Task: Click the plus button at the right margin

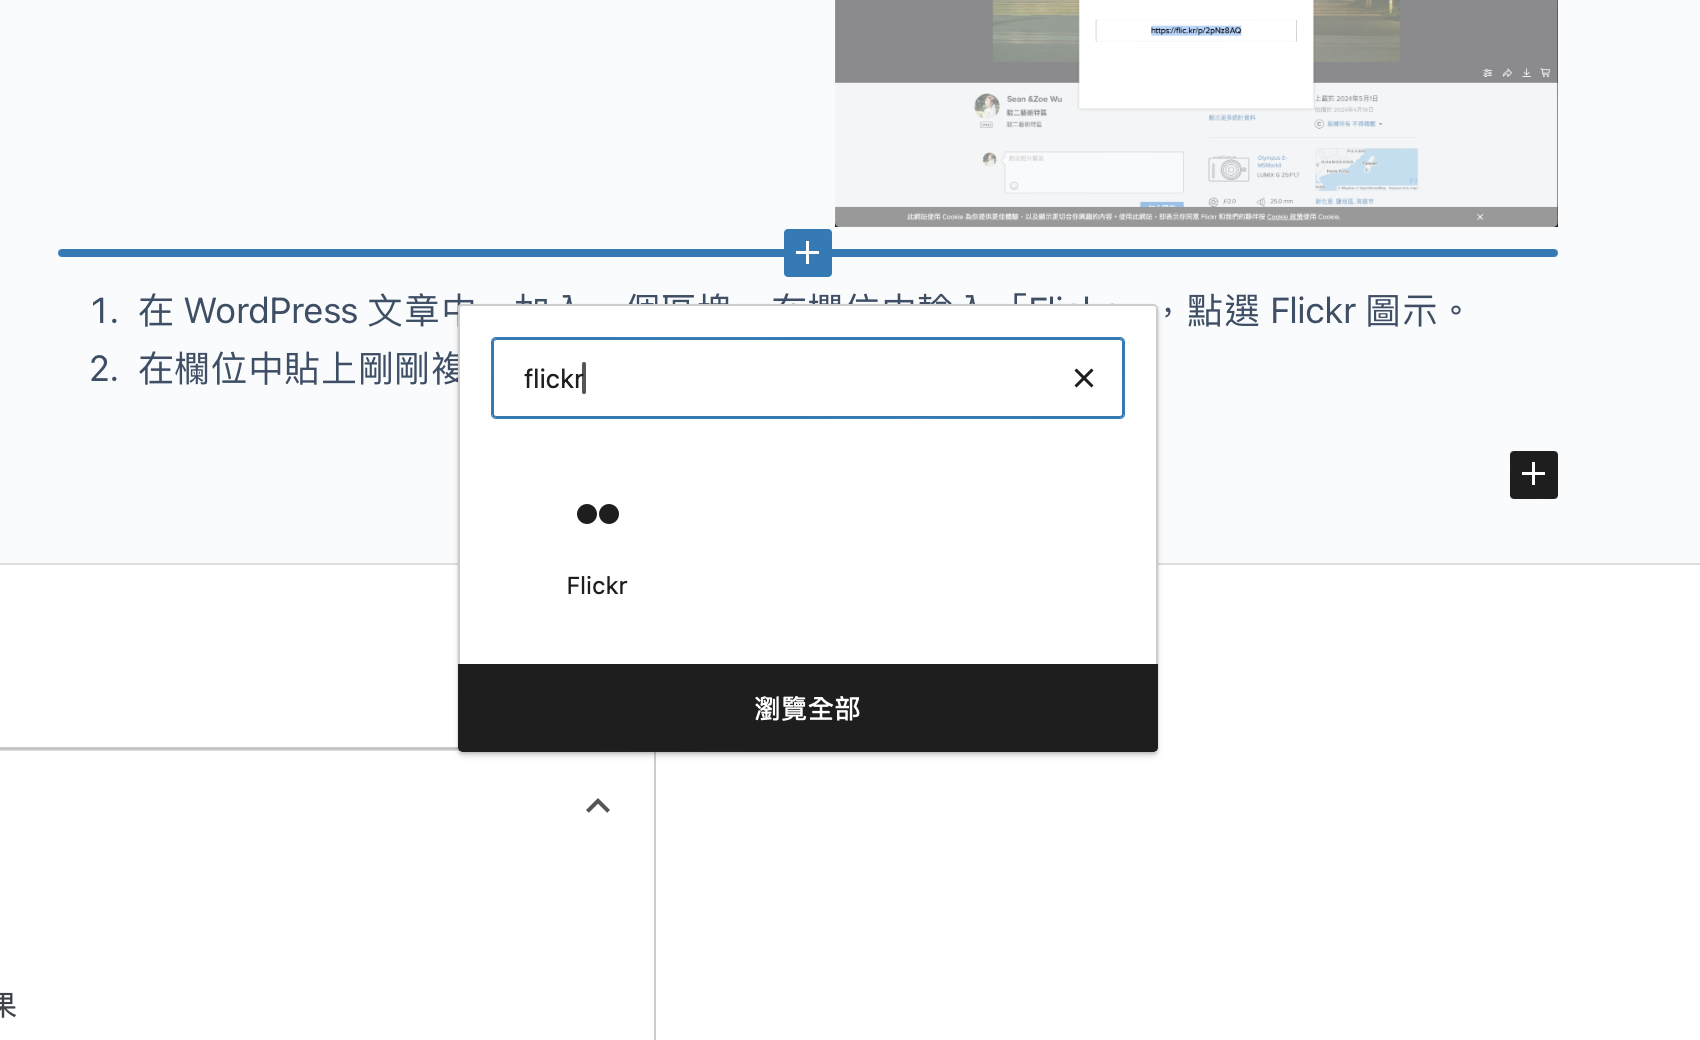Action: pos(1533,475)
